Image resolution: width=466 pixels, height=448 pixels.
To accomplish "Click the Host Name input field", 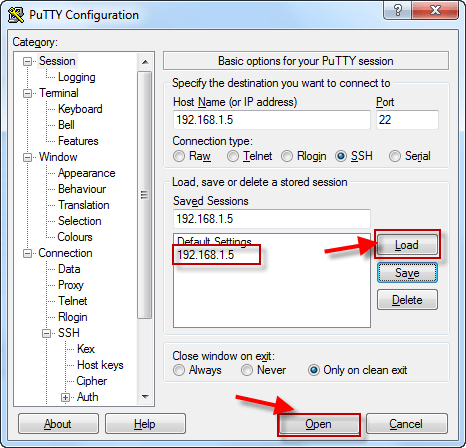I will 272,120.
